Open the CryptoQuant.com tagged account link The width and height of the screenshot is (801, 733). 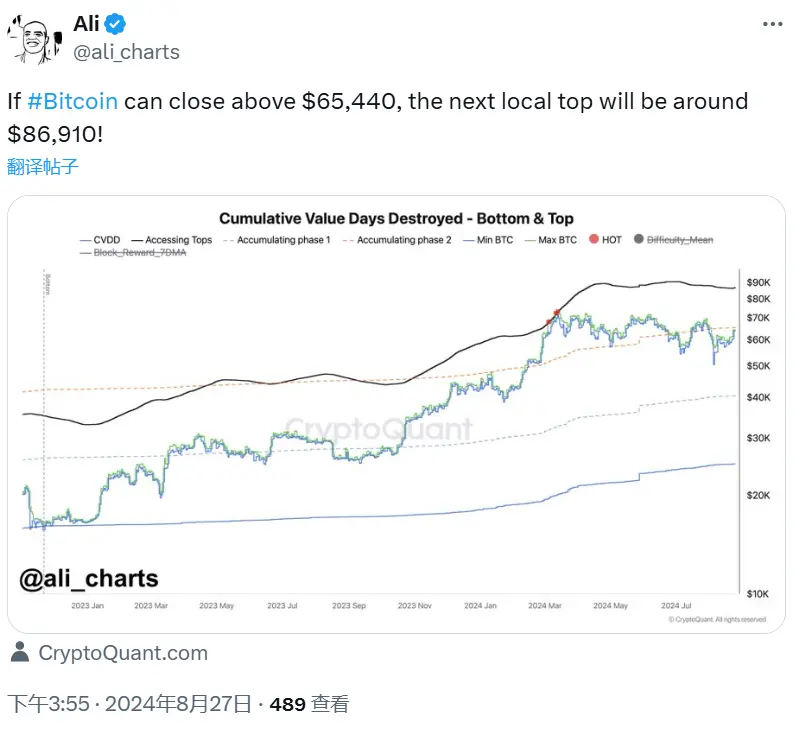point(122,653)
